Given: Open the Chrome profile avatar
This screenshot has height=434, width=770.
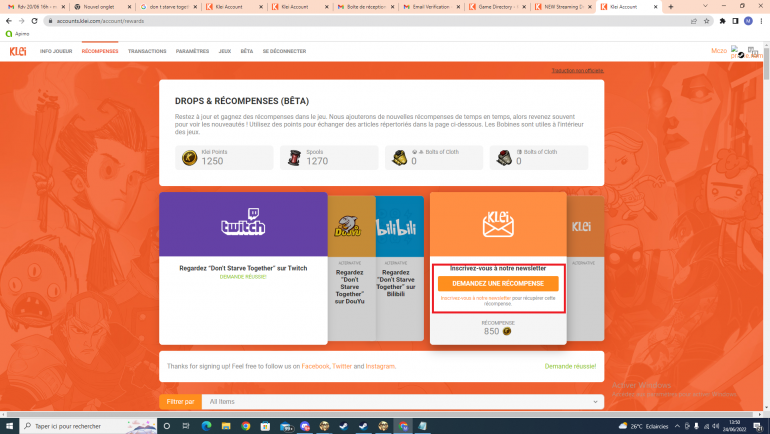Looking at the screenshot, I should coord(748,21).
